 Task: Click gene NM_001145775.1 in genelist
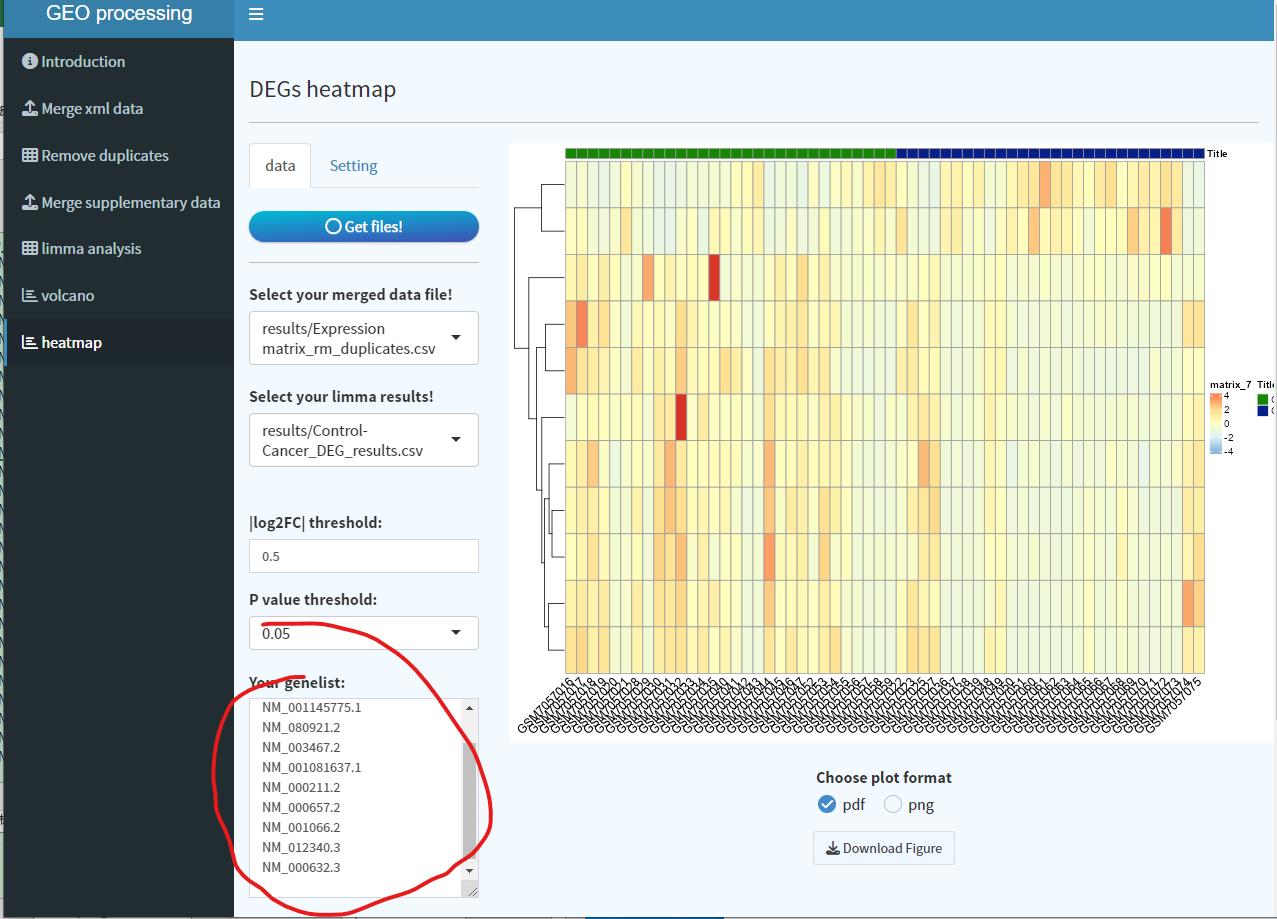tap(312, 708)
